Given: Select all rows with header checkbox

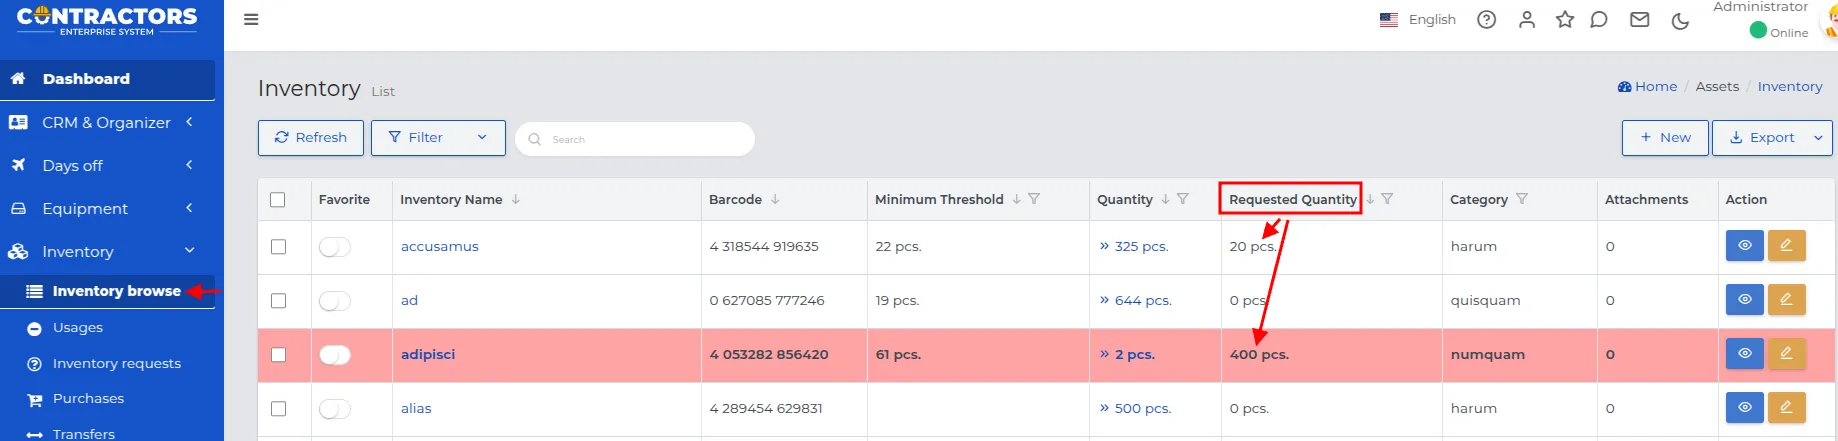Looking at the screenshot, I should coord(278,200).
